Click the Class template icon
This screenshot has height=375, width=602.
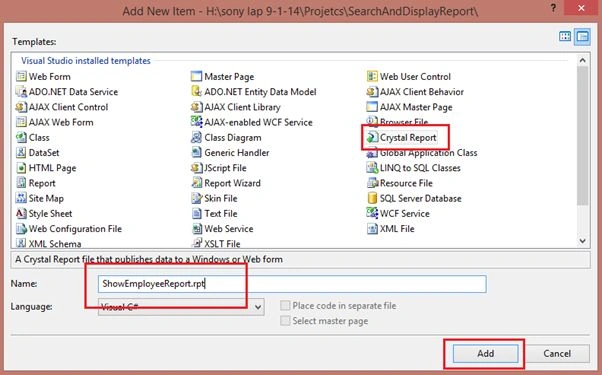point(21,137)
